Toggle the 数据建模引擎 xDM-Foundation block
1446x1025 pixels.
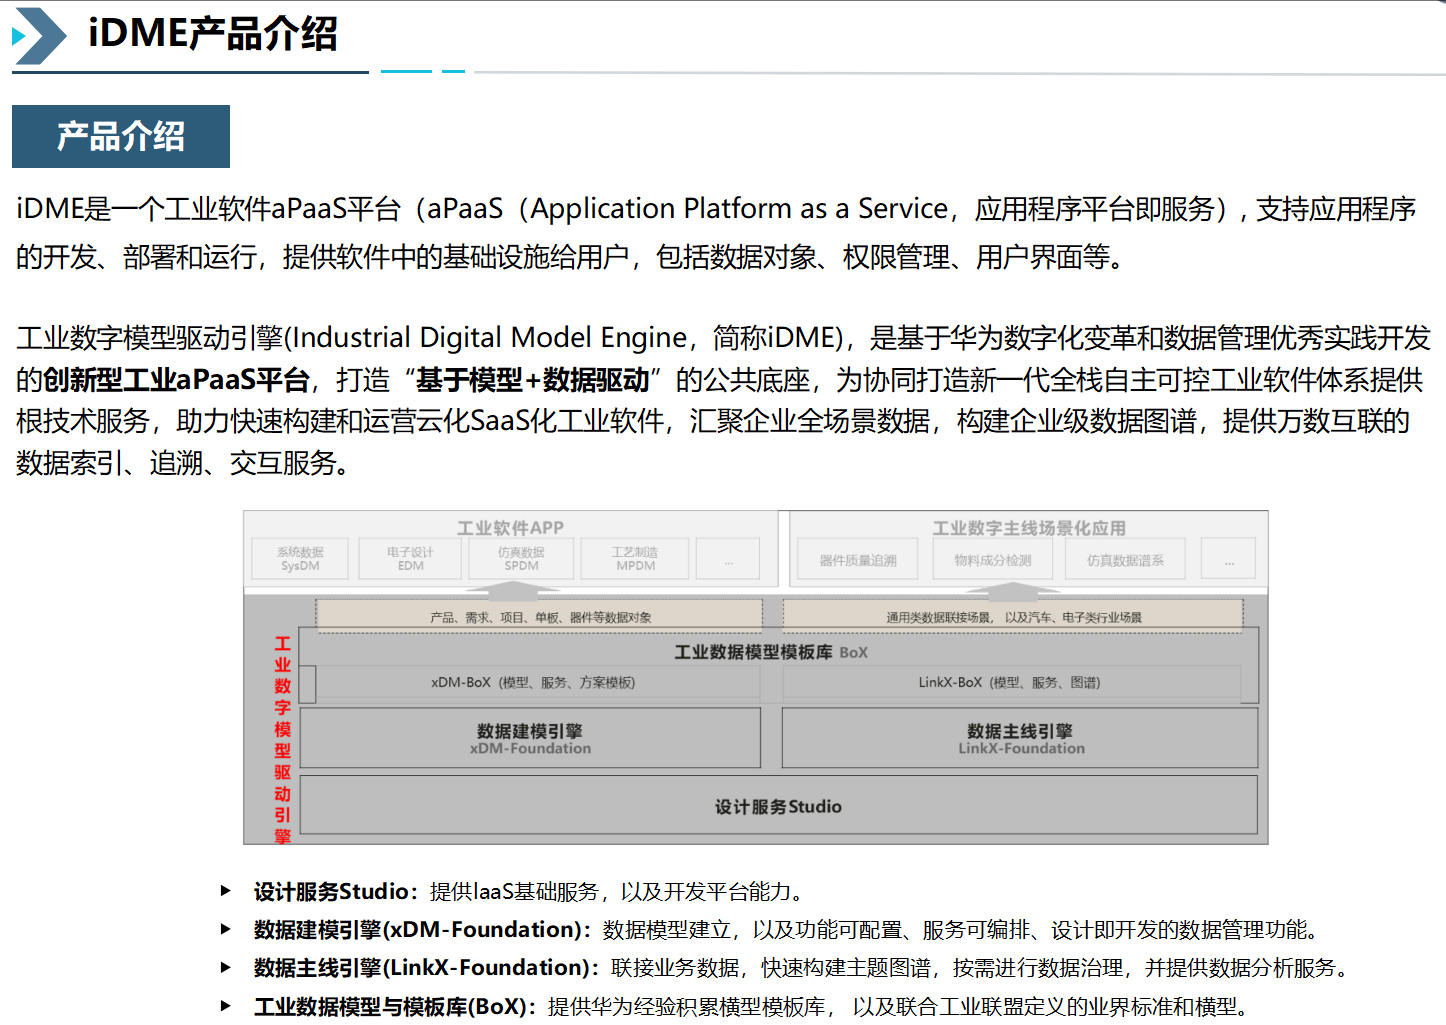530,738
